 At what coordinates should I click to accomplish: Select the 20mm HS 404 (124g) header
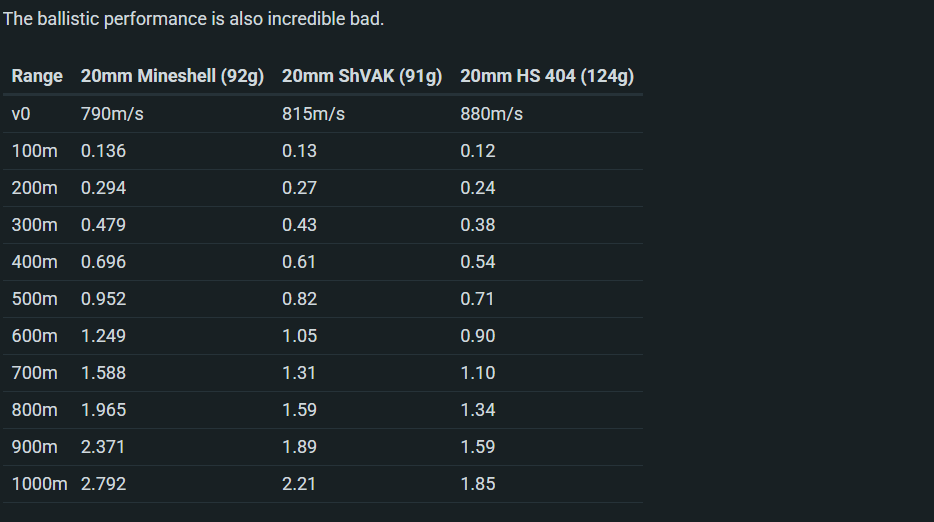546,76
